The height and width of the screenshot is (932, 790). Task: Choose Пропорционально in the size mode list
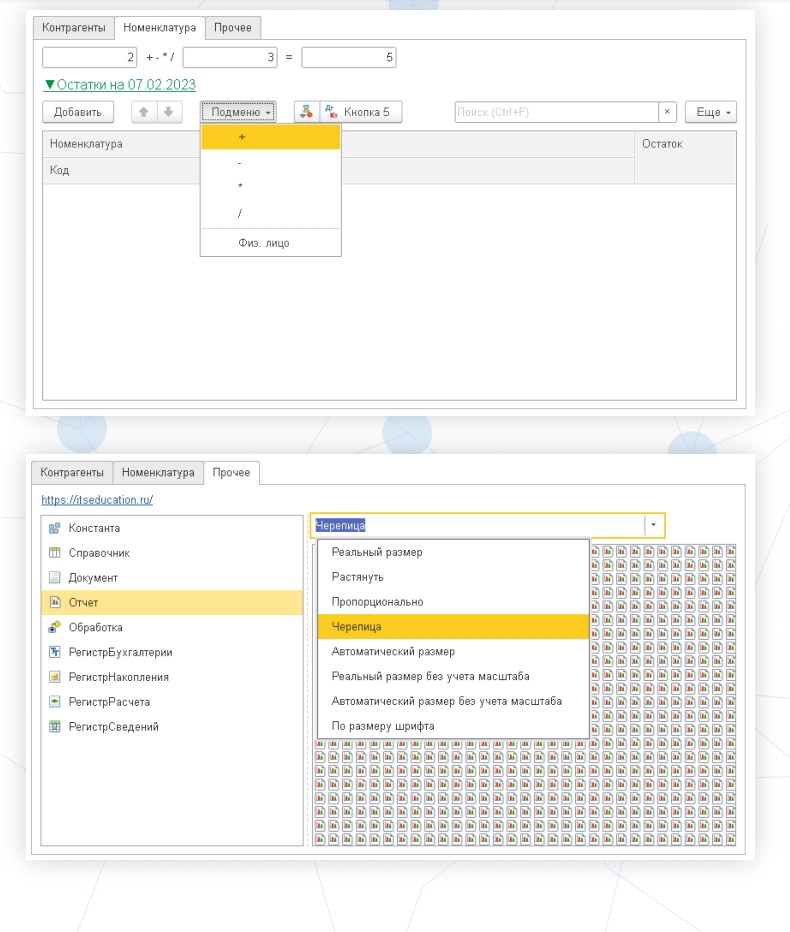377,602
